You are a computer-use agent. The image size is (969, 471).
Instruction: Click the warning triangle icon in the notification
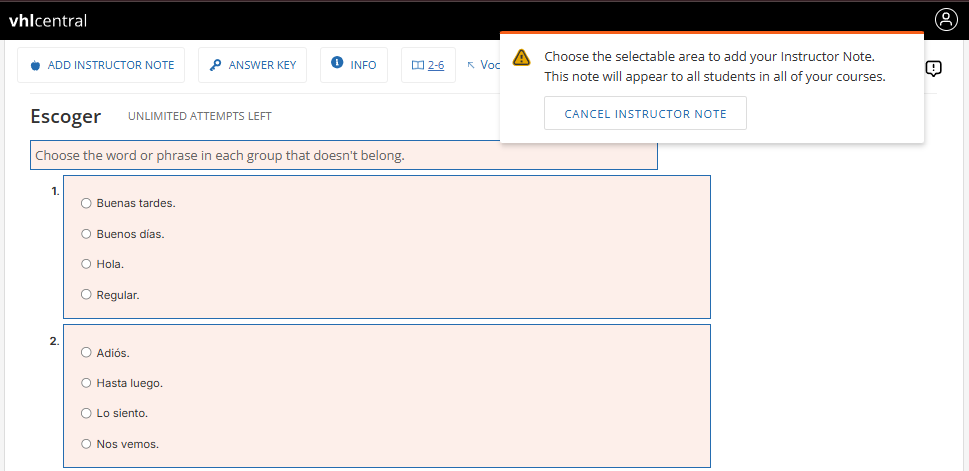[x=522, y=57]
